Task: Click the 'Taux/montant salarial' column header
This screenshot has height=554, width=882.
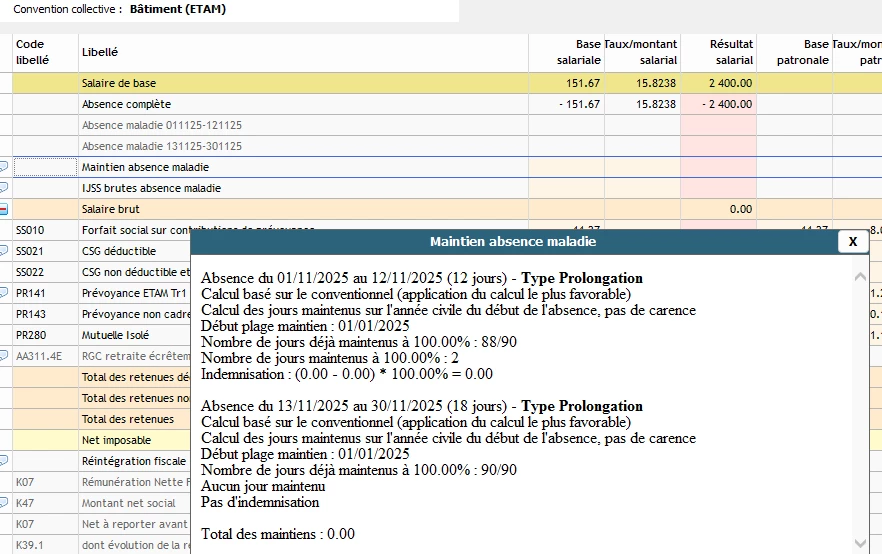Action: click(x=641, y=52)
